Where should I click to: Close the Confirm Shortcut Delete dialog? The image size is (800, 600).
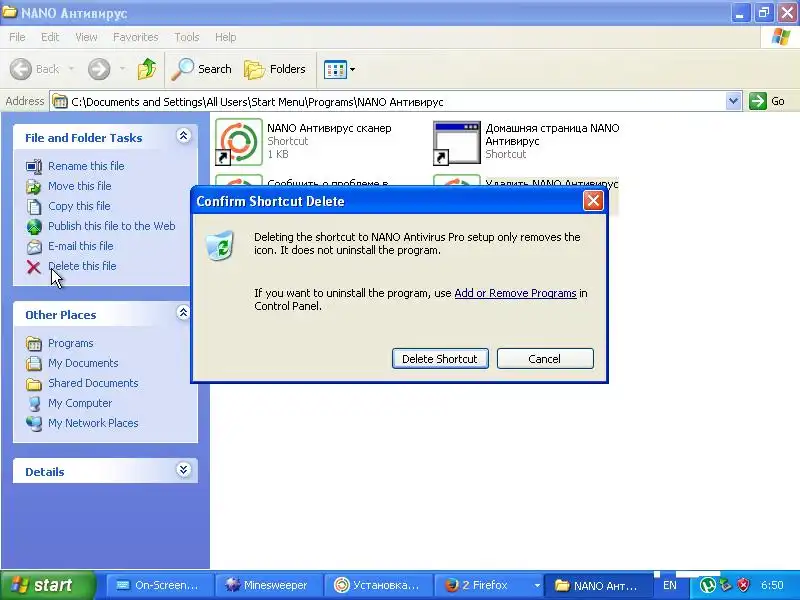(x=593, y=201)
